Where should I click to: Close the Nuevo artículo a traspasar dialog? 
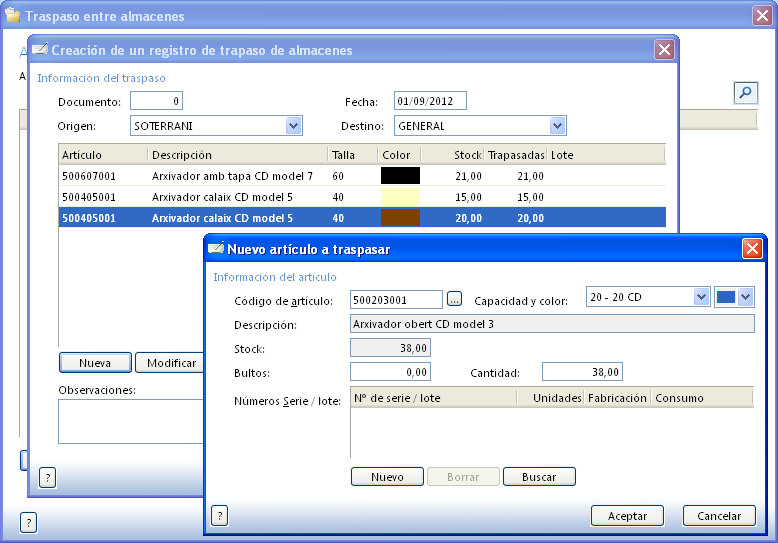pyautogui.click(x=752, y=249)
